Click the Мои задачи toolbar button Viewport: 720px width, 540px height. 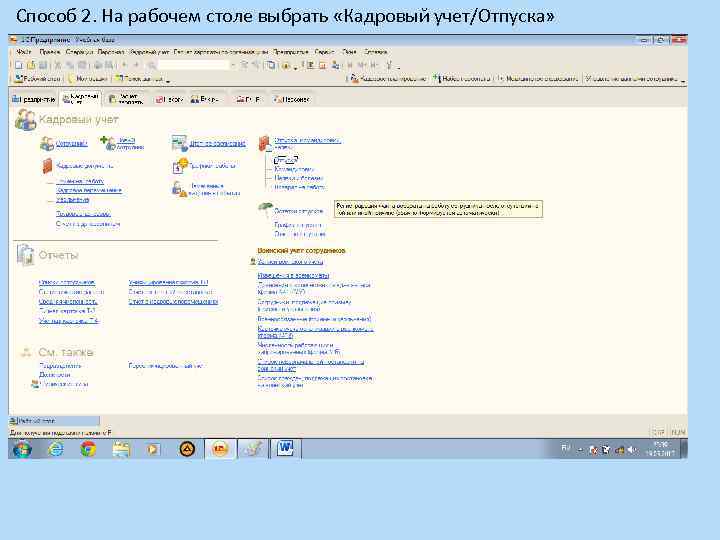point(88,79)
